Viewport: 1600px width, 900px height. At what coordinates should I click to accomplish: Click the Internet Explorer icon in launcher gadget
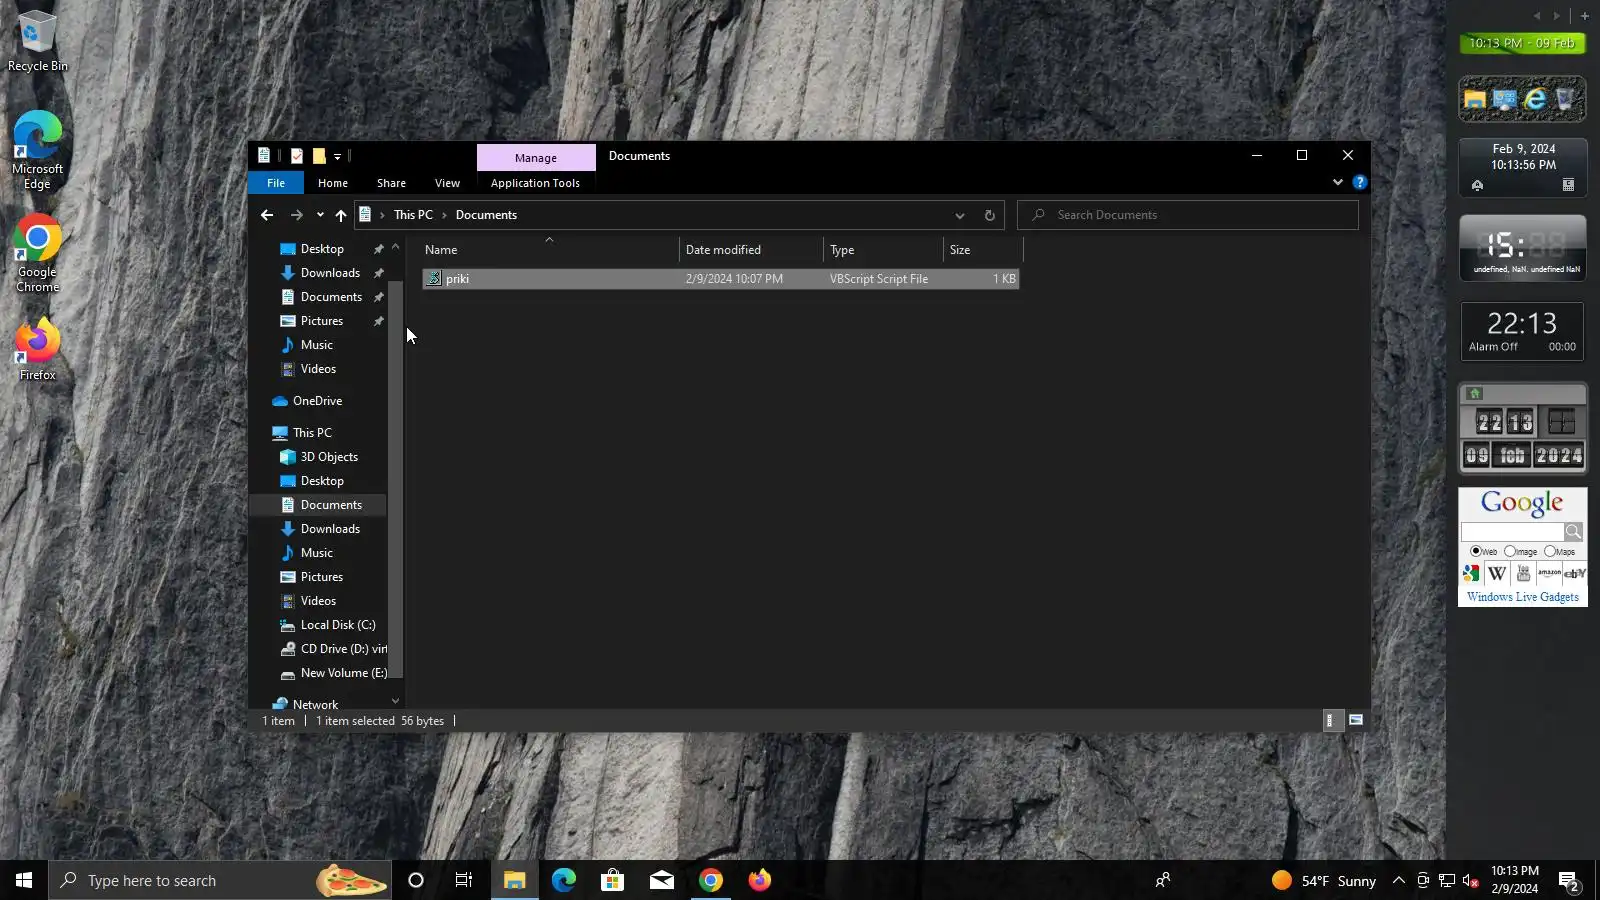pos(1535,98)
